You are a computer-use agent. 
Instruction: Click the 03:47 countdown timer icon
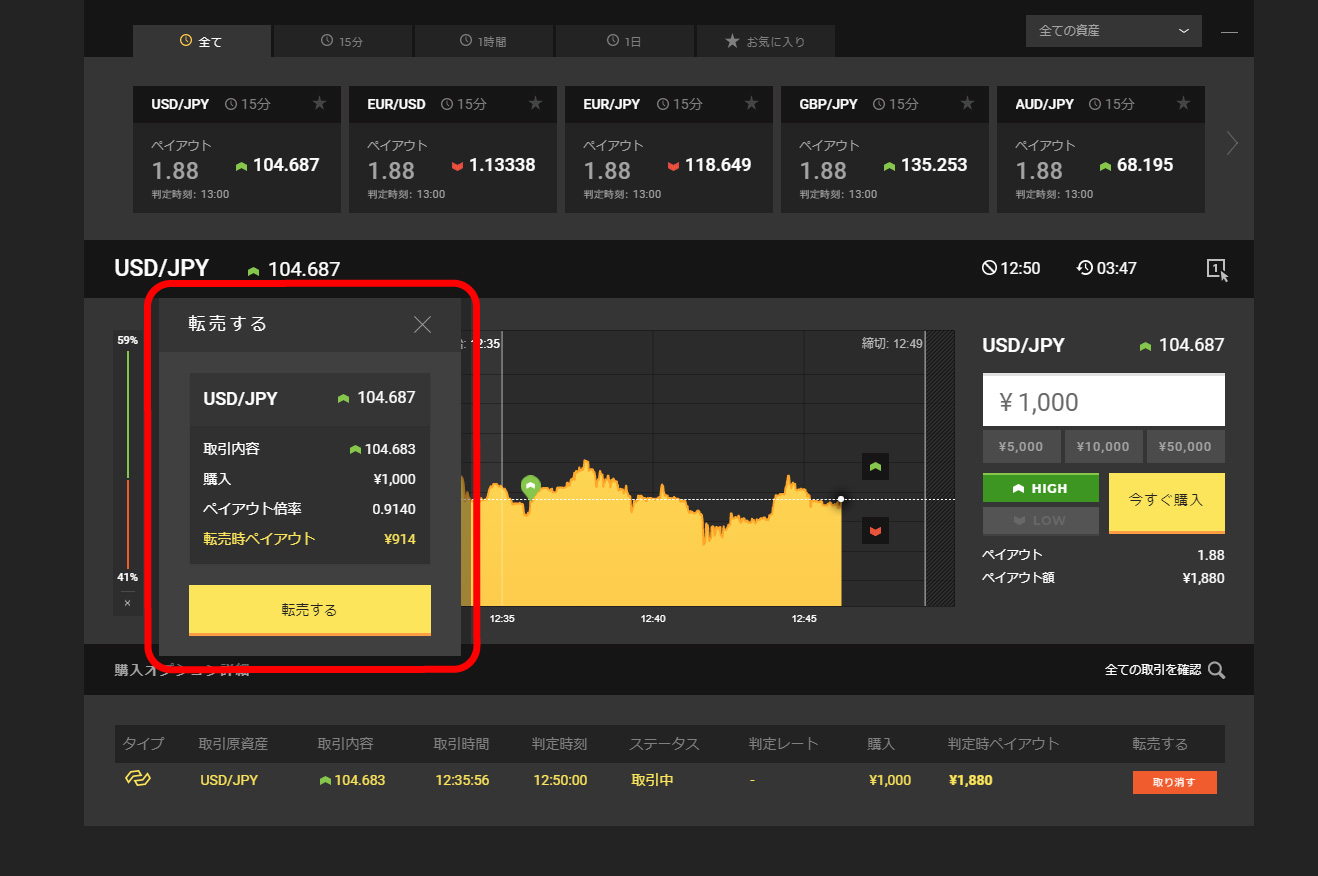coord(1085,268)
